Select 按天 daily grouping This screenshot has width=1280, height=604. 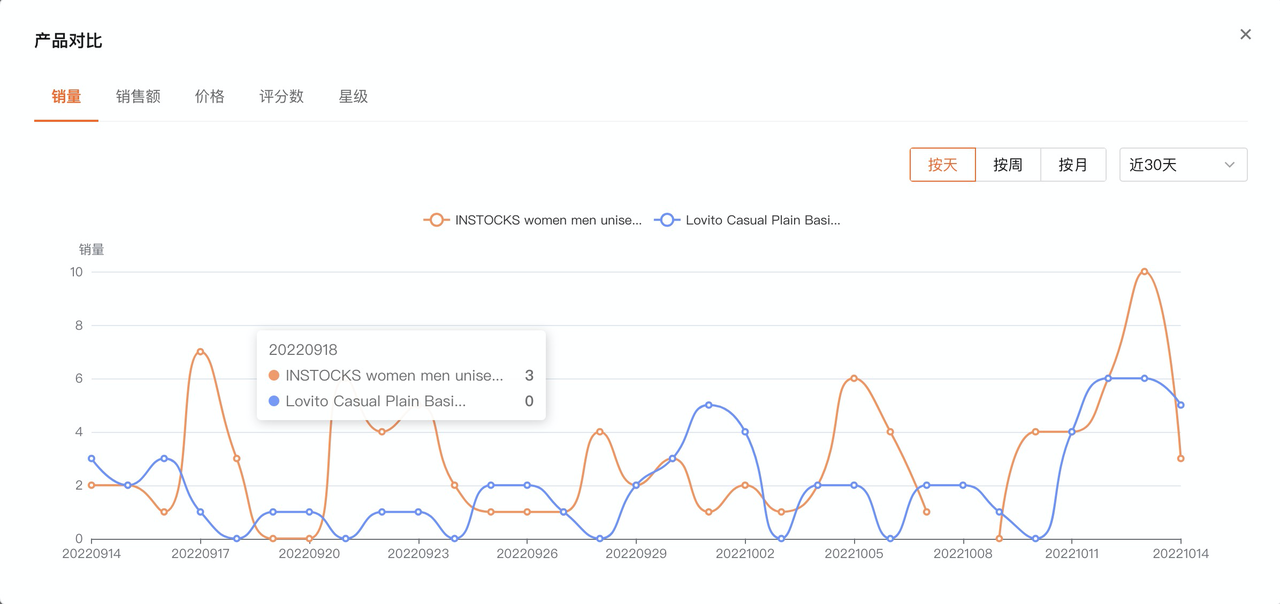[942, 165]
